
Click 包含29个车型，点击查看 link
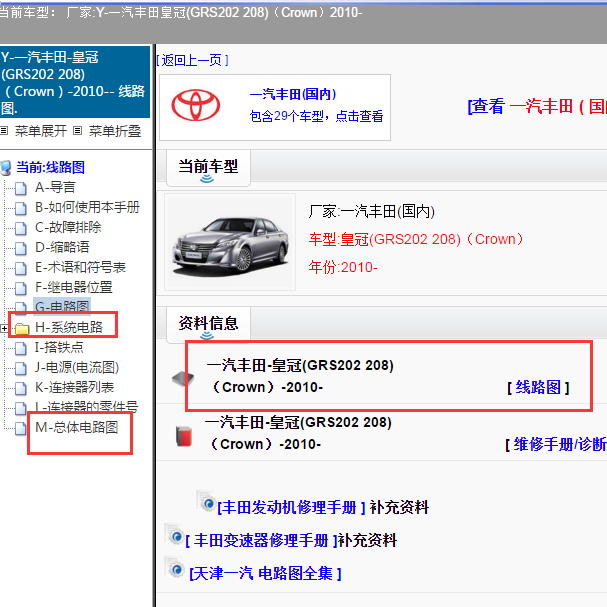[317, 116]
